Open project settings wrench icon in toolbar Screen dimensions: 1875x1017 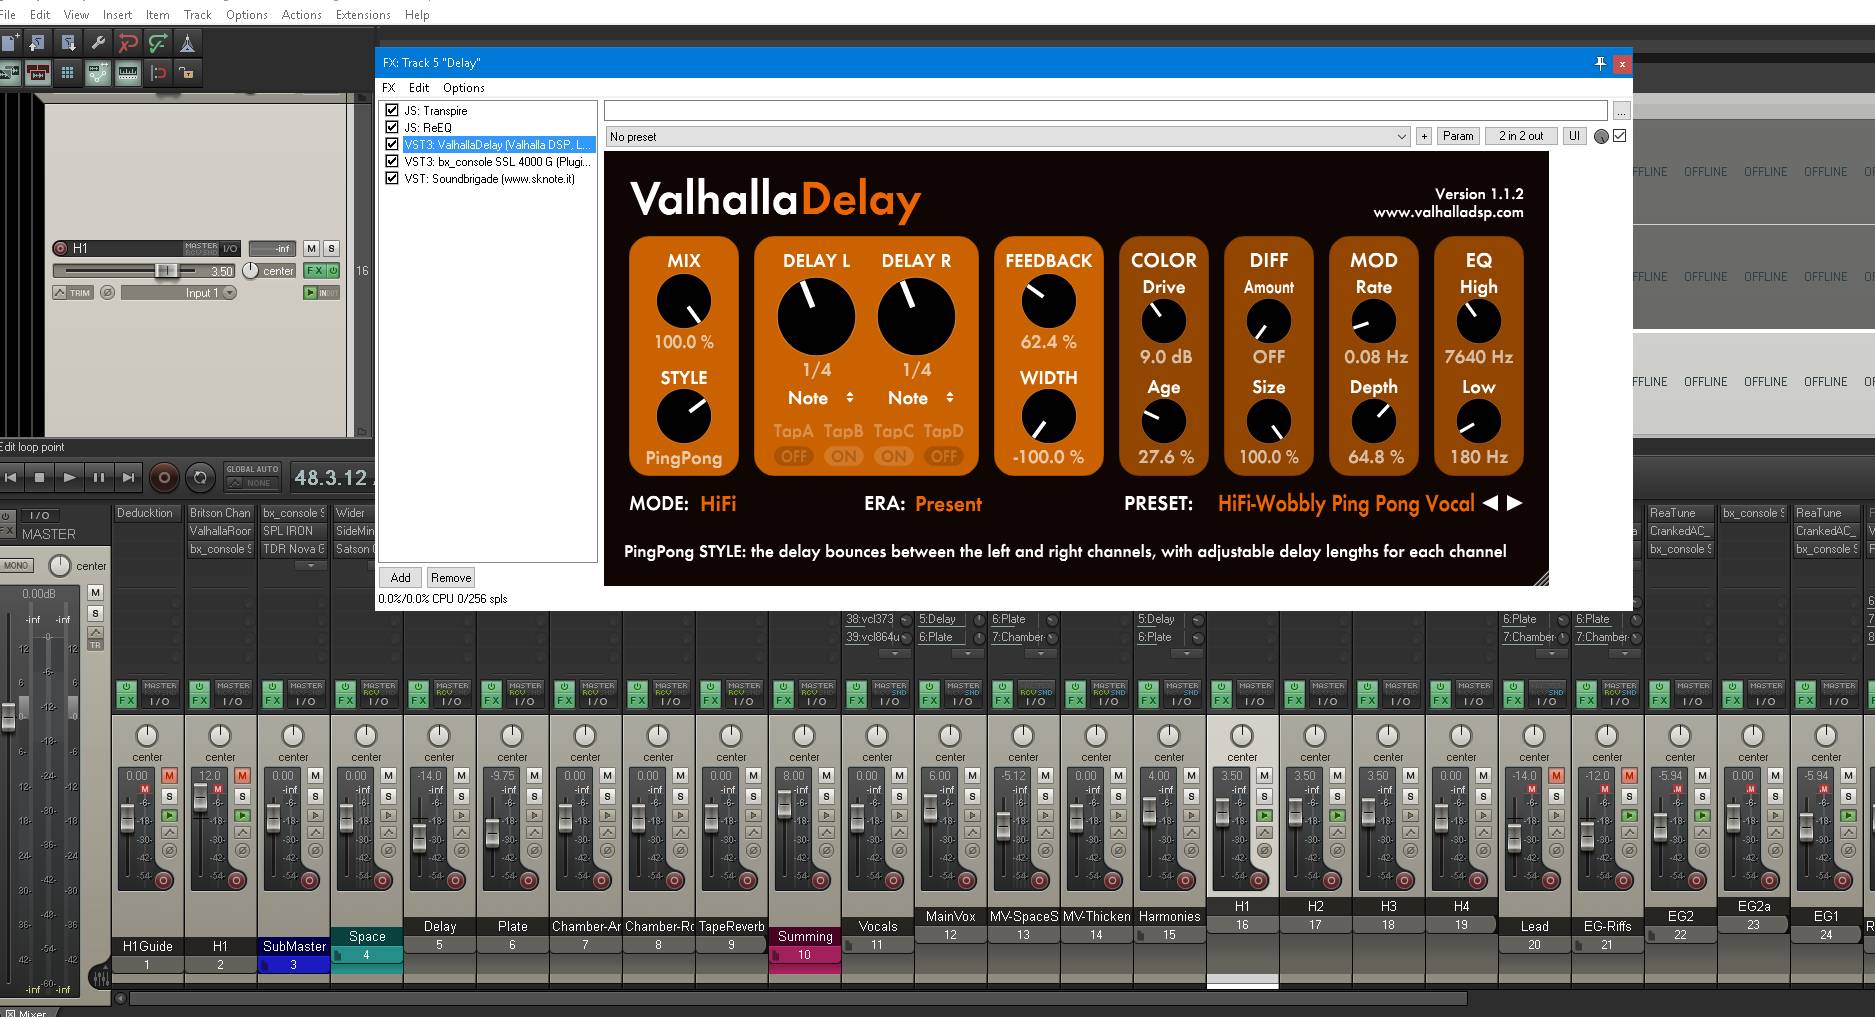pos(97,42)
